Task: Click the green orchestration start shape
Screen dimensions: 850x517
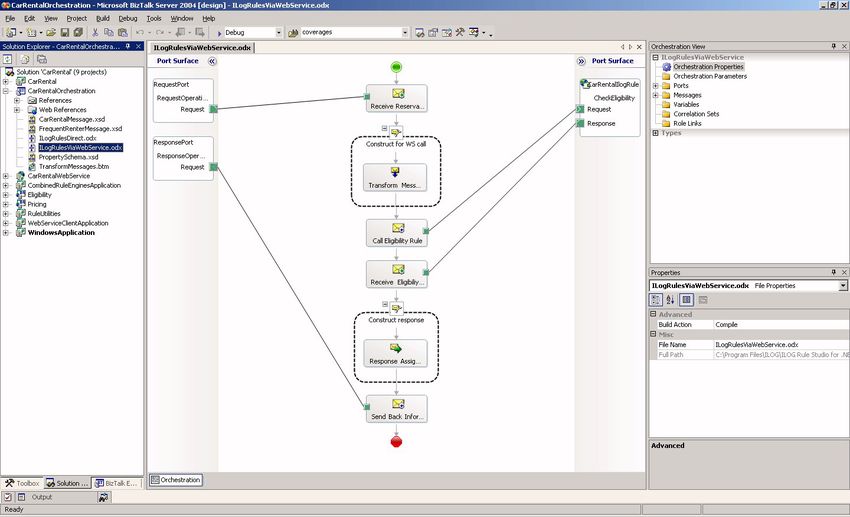Action: pos(396,67)
